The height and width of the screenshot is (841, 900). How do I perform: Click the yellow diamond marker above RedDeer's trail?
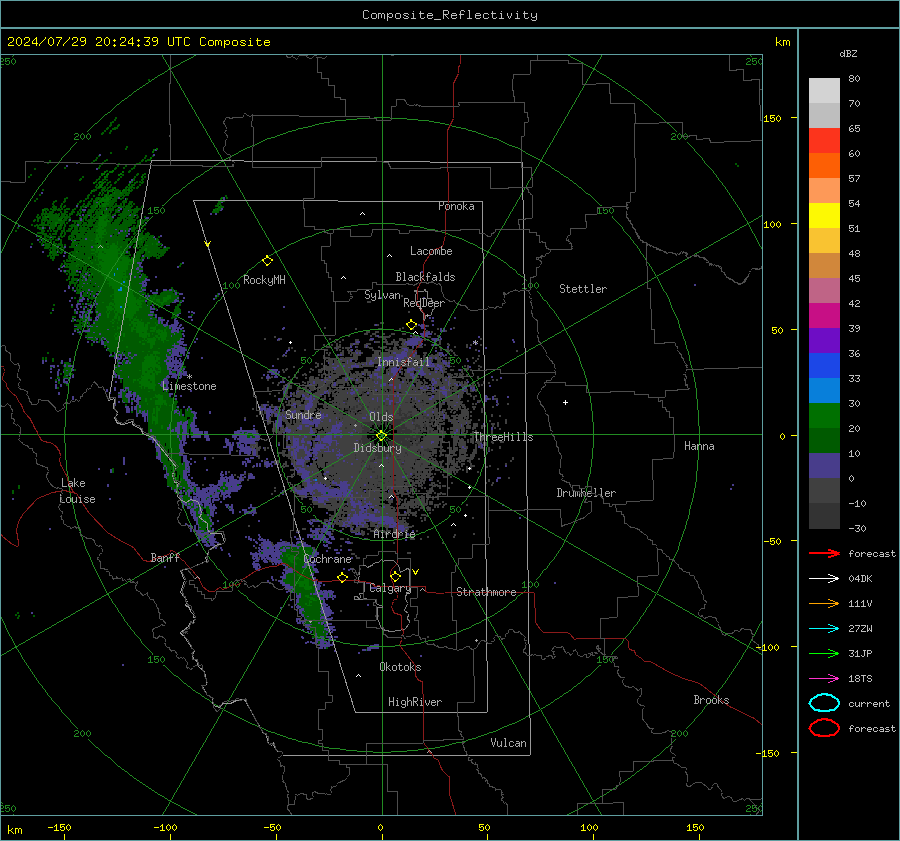(411, 325)
